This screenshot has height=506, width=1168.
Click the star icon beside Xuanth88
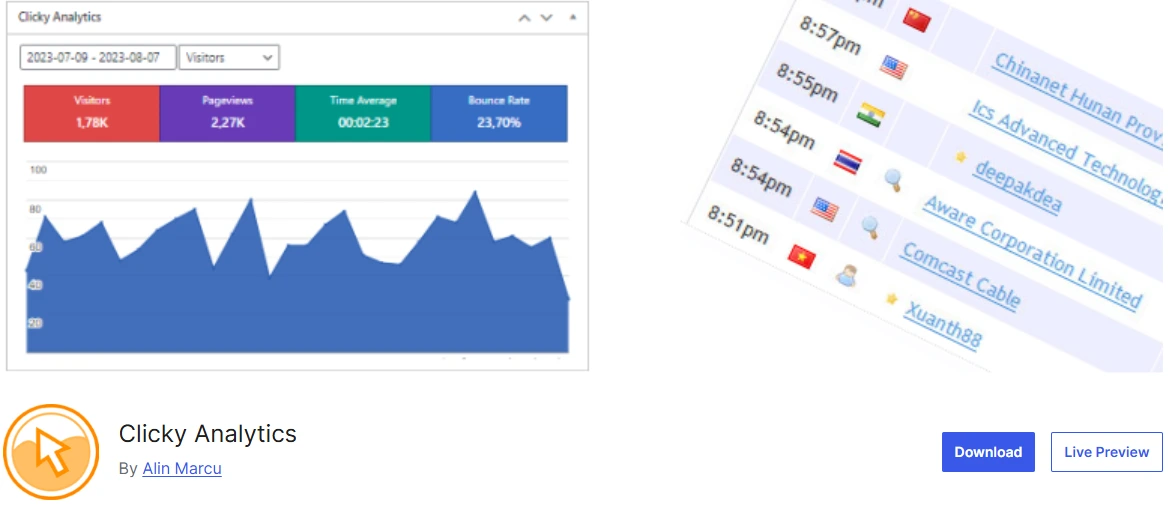point(891,299)
